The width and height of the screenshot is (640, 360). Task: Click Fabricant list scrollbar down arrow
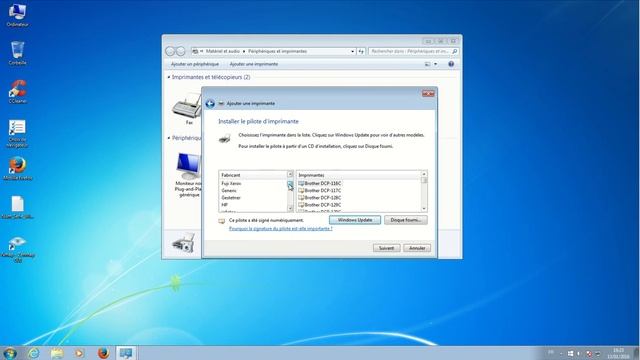click(290, 209)
